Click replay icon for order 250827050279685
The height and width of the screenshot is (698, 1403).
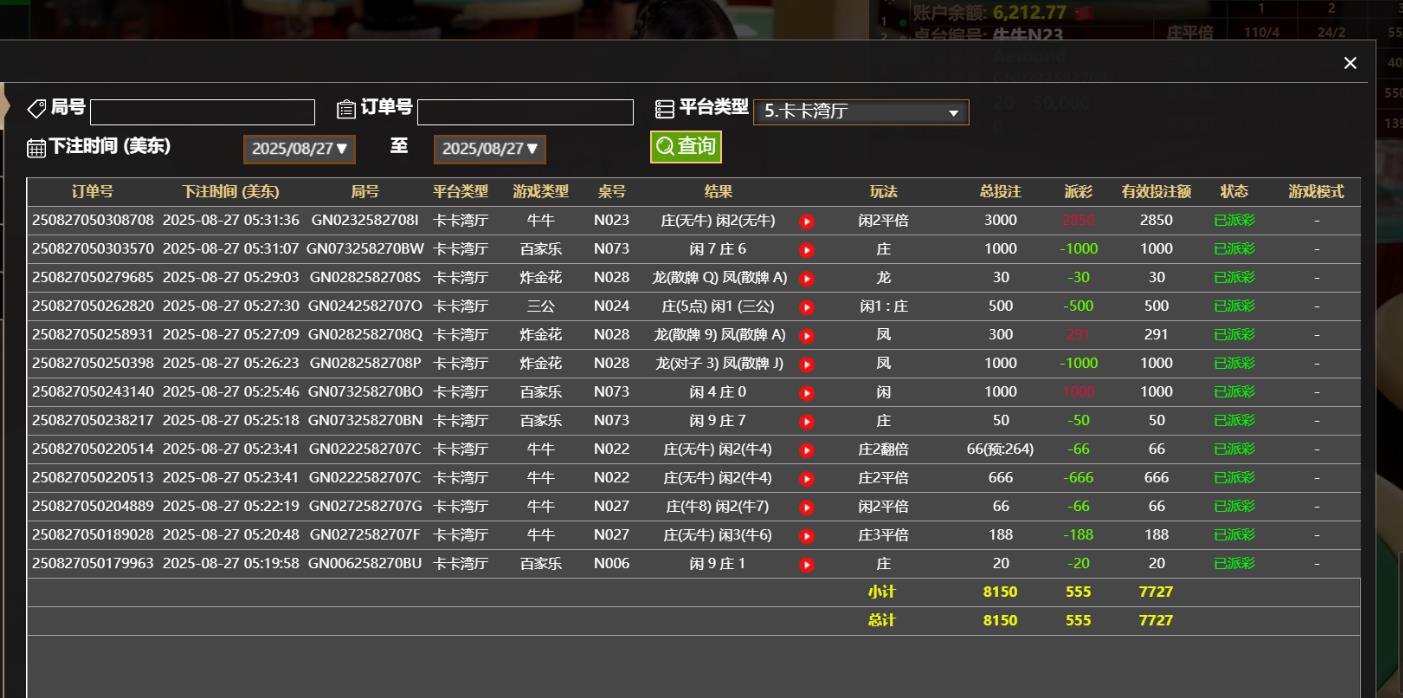click(x=807, y=278)
